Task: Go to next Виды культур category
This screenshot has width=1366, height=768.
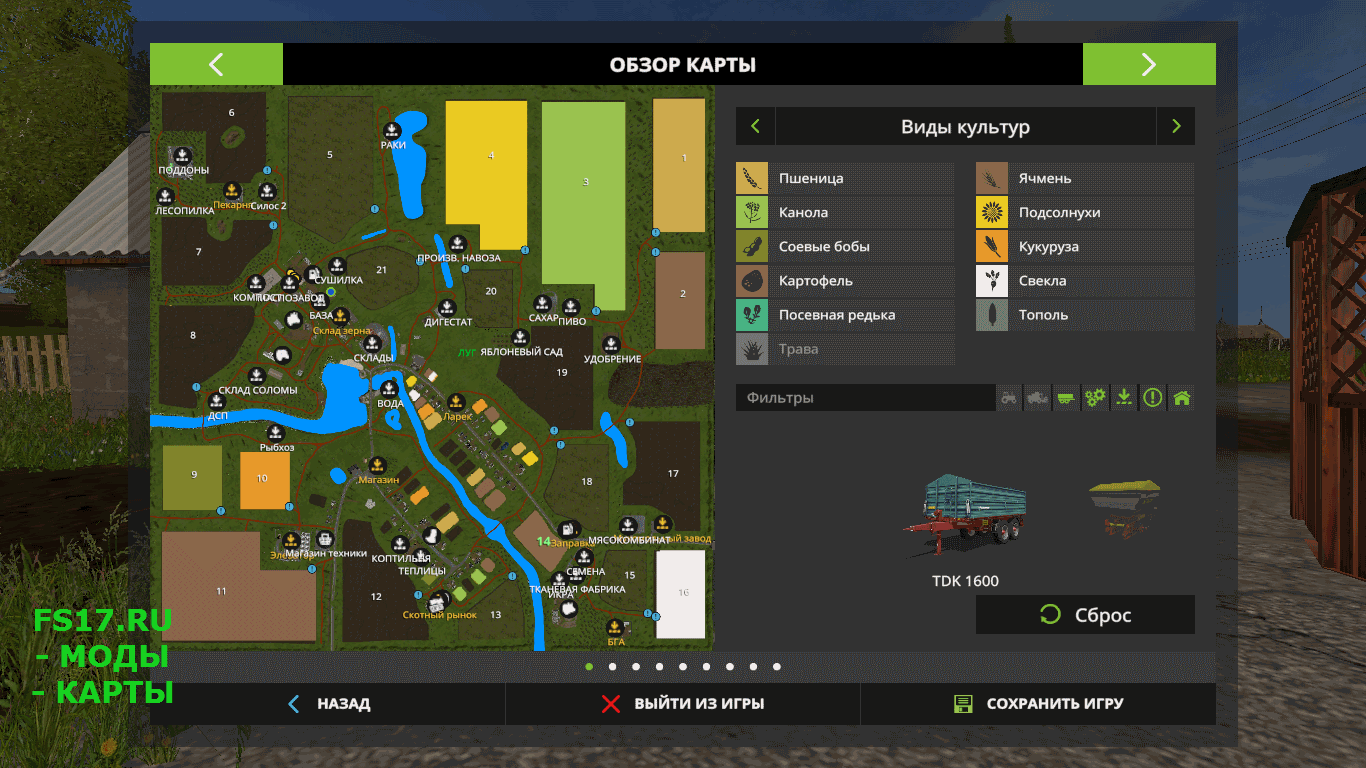Action: [x=1176, y=126]
